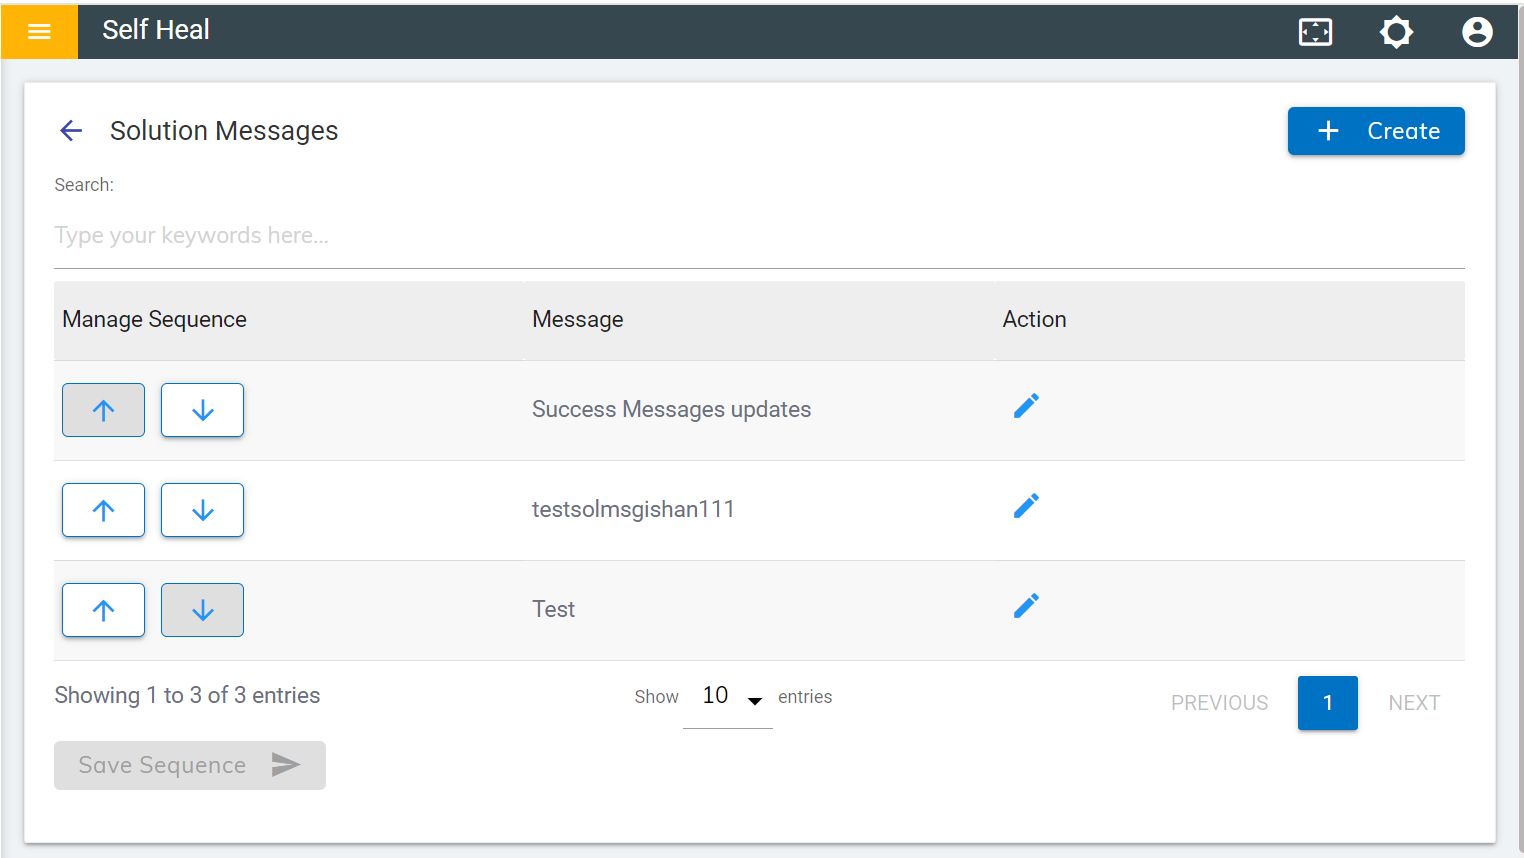
Task: Open the brightness theme settings icon
Action: point(1396,32)
